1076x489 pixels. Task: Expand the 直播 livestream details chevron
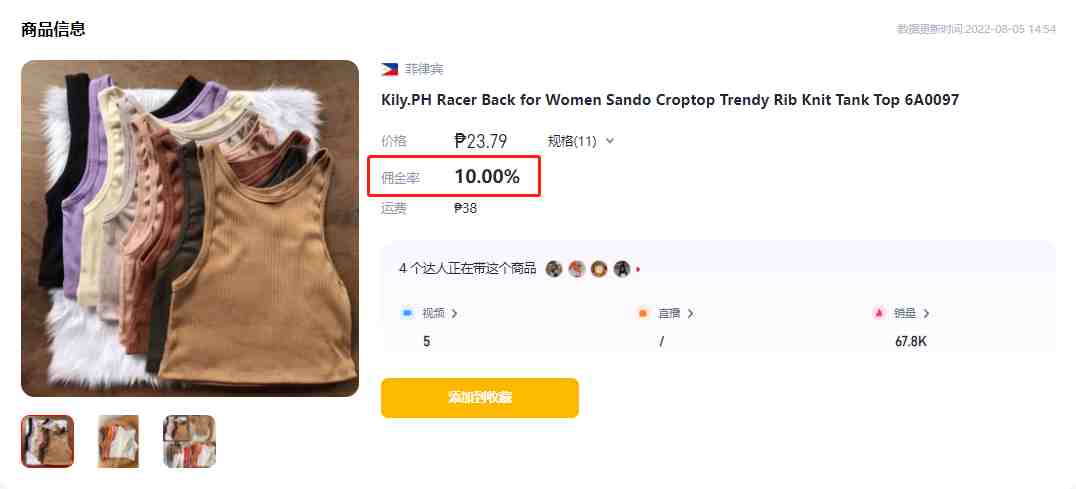[x=690, y=313]
